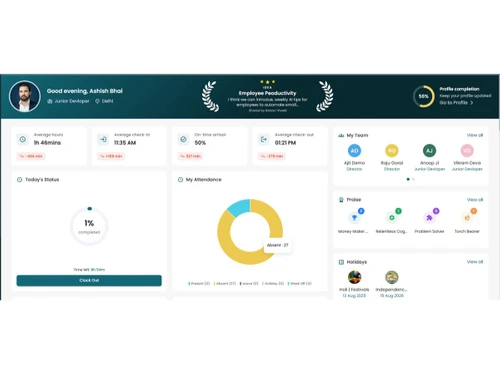Open the Employee Productivity idea title
Image resolution: width=500 pixels, height=375 pixels.
pos(267,93)
